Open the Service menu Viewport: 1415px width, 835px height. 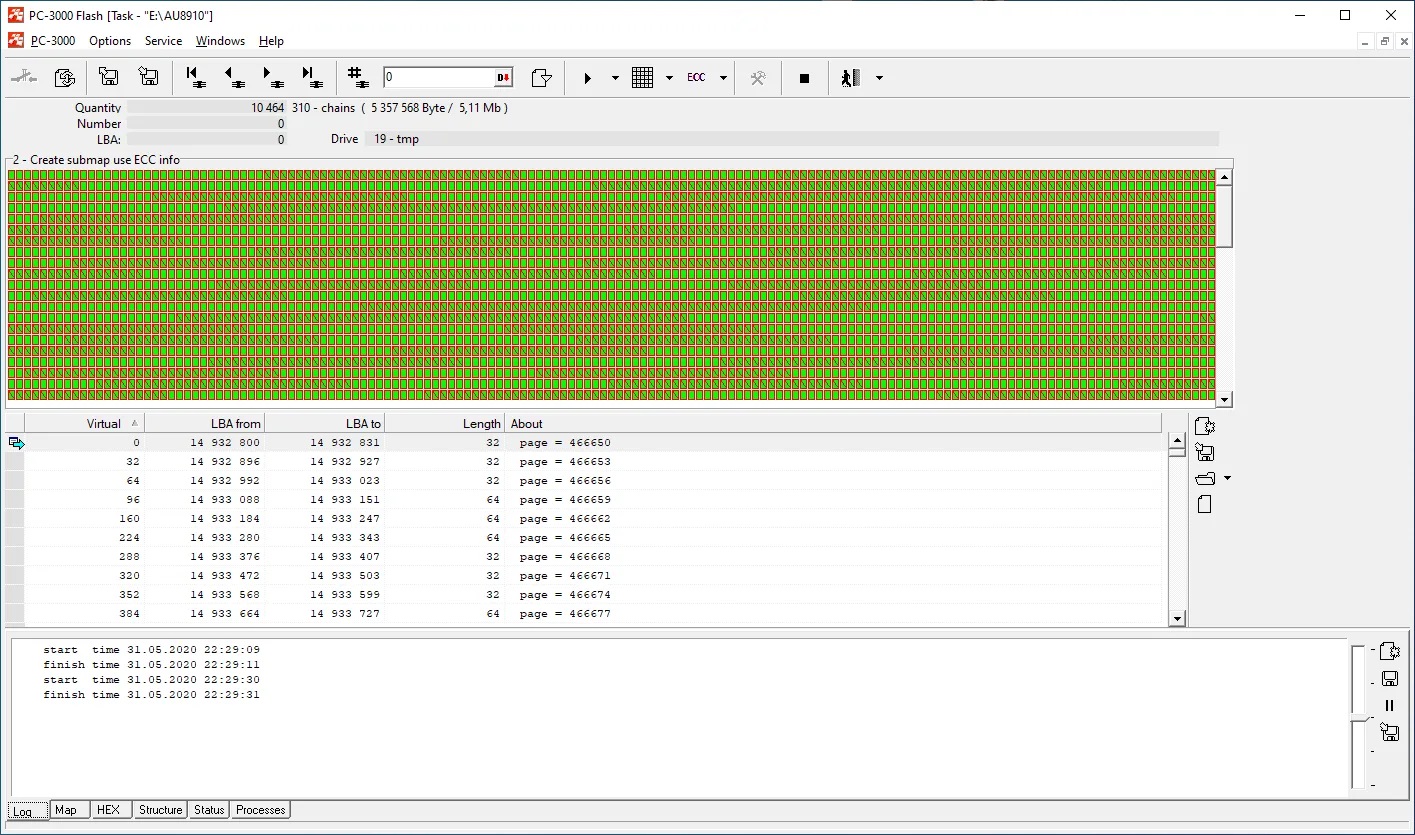coord(163,41)
